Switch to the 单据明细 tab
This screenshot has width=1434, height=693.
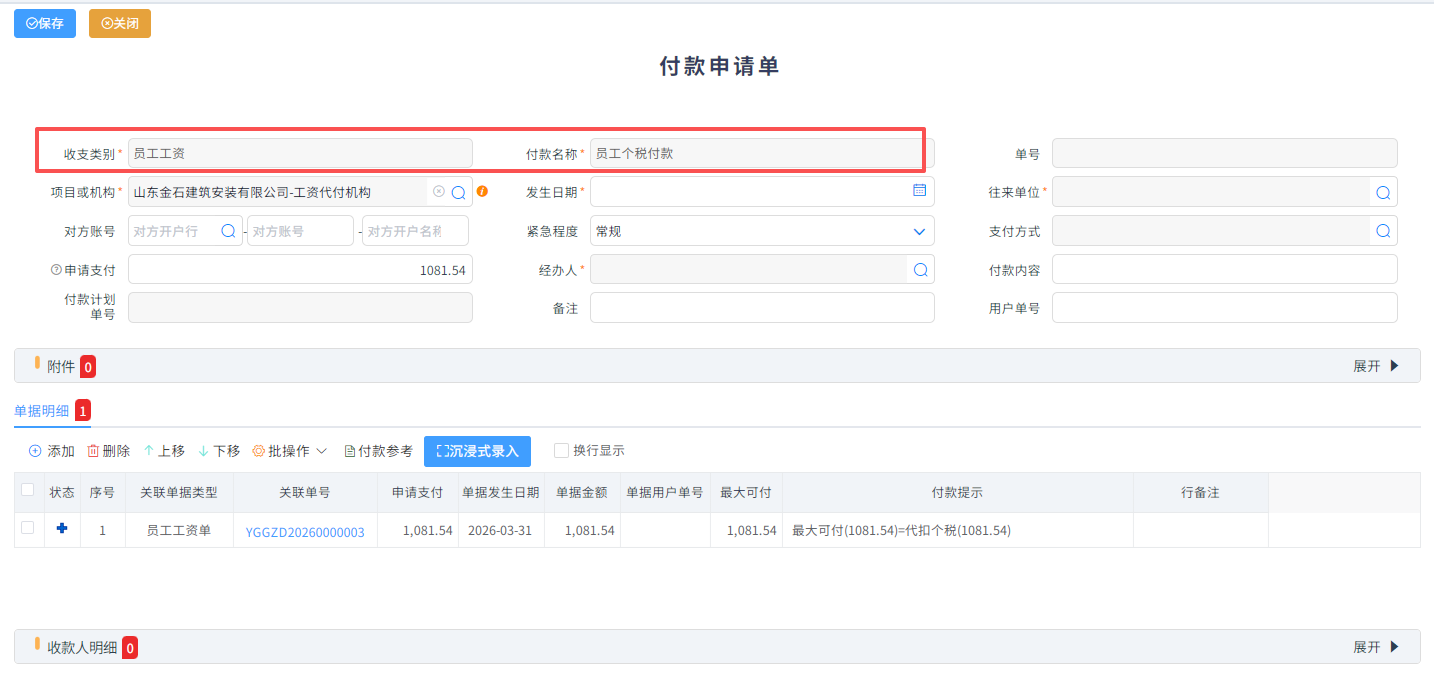point(42,411)
